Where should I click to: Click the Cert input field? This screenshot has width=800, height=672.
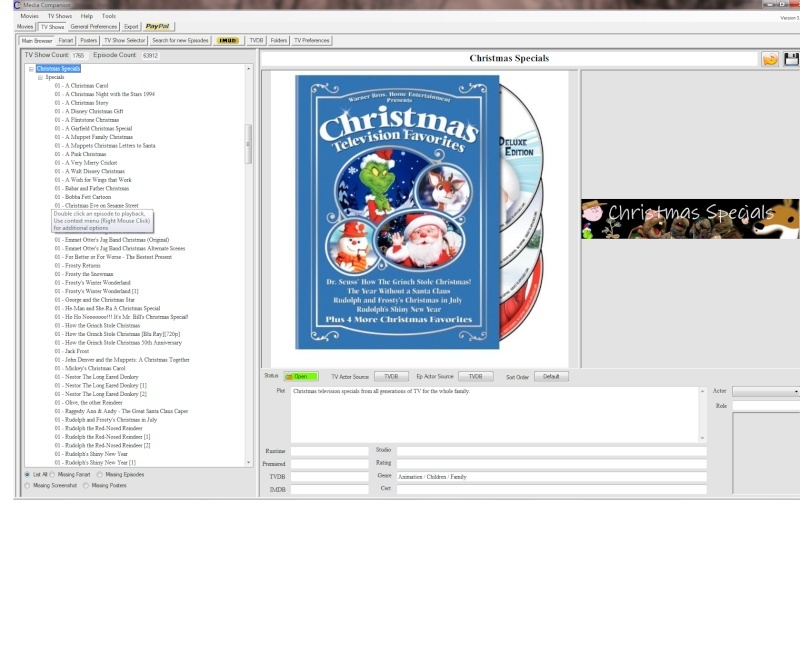pyautogui.click(x=552, y=489)
